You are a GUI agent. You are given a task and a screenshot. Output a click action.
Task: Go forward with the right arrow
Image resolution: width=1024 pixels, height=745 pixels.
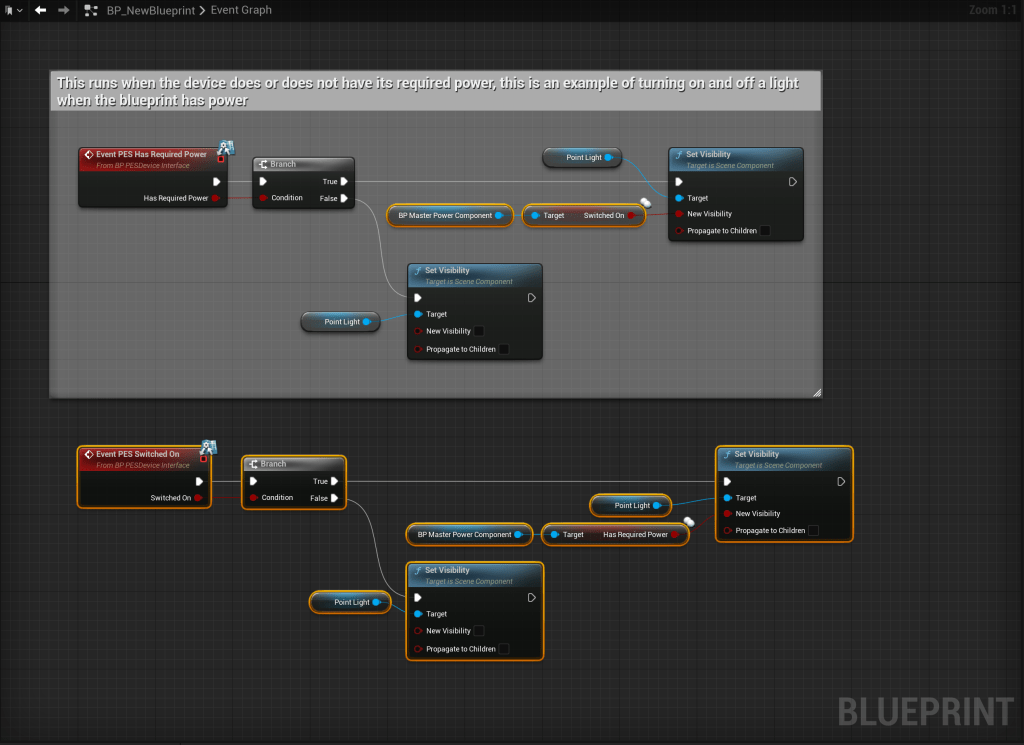(x=63, y=10)
